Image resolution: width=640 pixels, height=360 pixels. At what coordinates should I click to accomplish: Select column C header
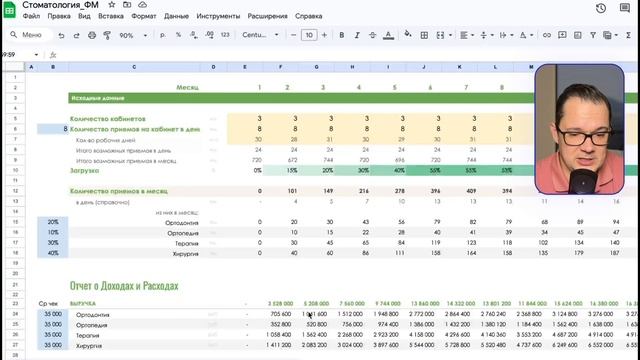134,67
